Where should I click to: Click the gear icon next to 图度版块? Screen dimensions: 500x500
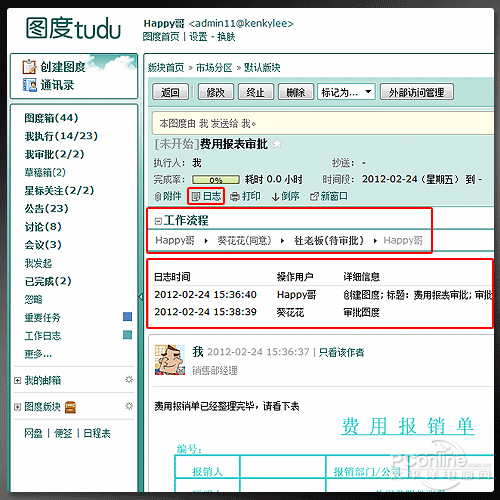129,406
